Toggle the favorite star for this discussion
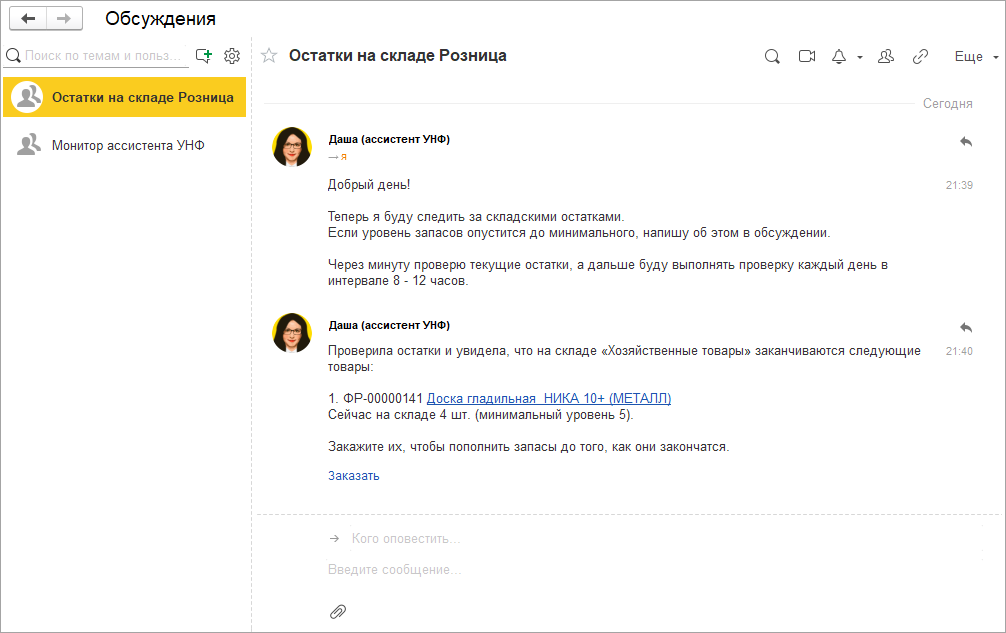The height and width of the screenshot is (633, 1006). (x=269, y=56)
